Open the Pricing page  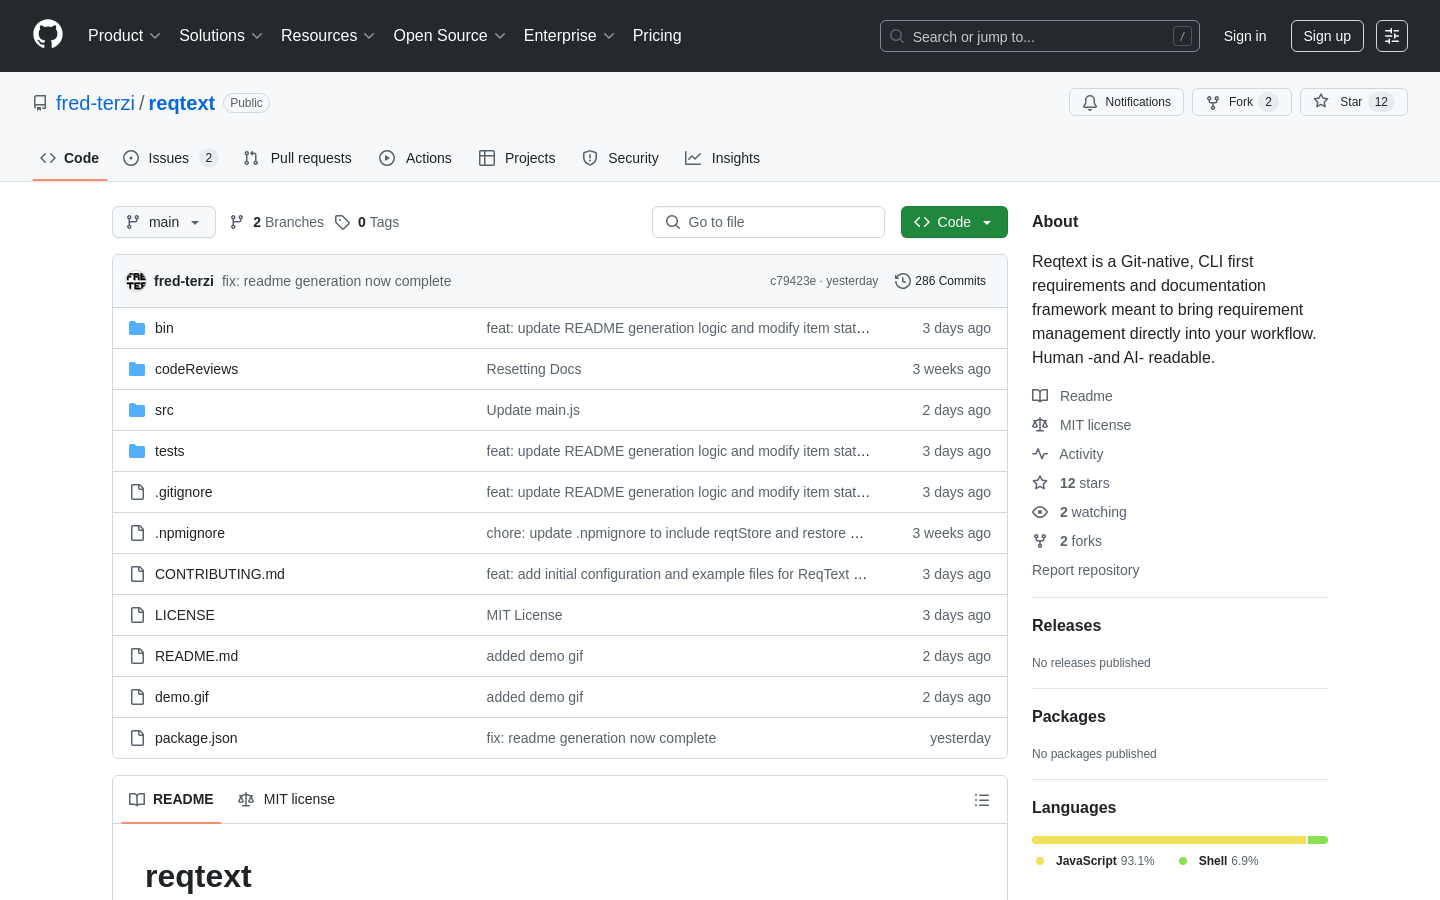[x=657, y=36]
